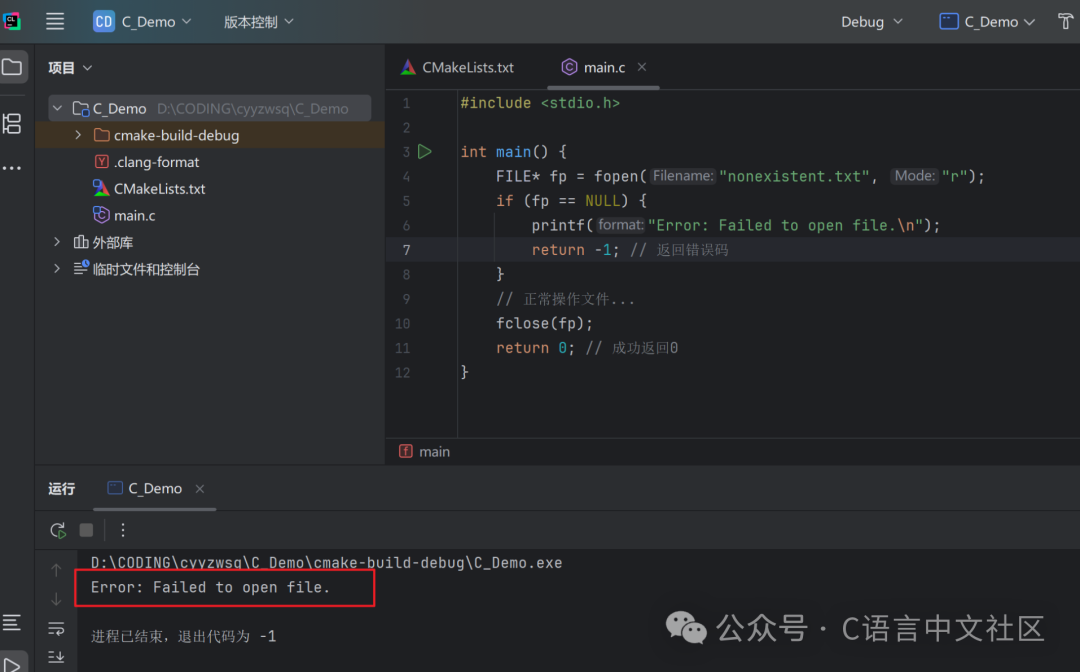
Task: Expand the 临时文件和控制台 node
Action: [57, 269]
